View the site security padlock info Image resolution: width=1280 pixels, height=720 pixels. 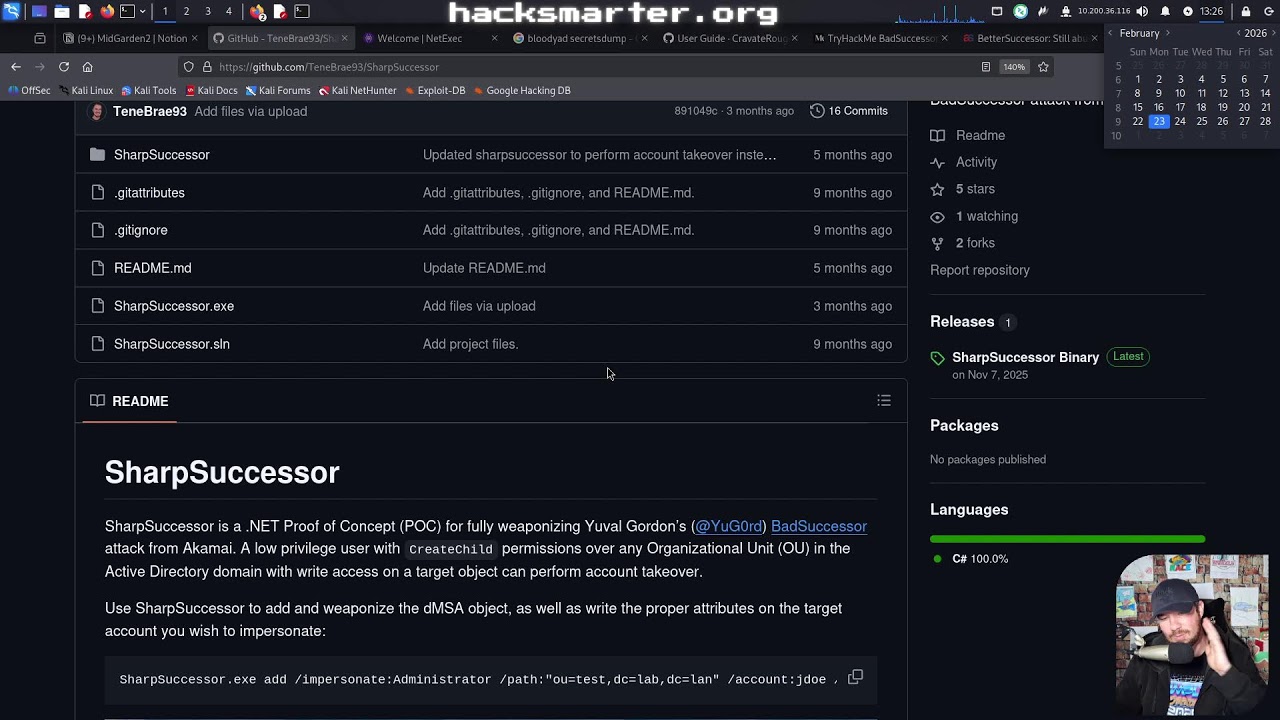click(x=207, y=67)
